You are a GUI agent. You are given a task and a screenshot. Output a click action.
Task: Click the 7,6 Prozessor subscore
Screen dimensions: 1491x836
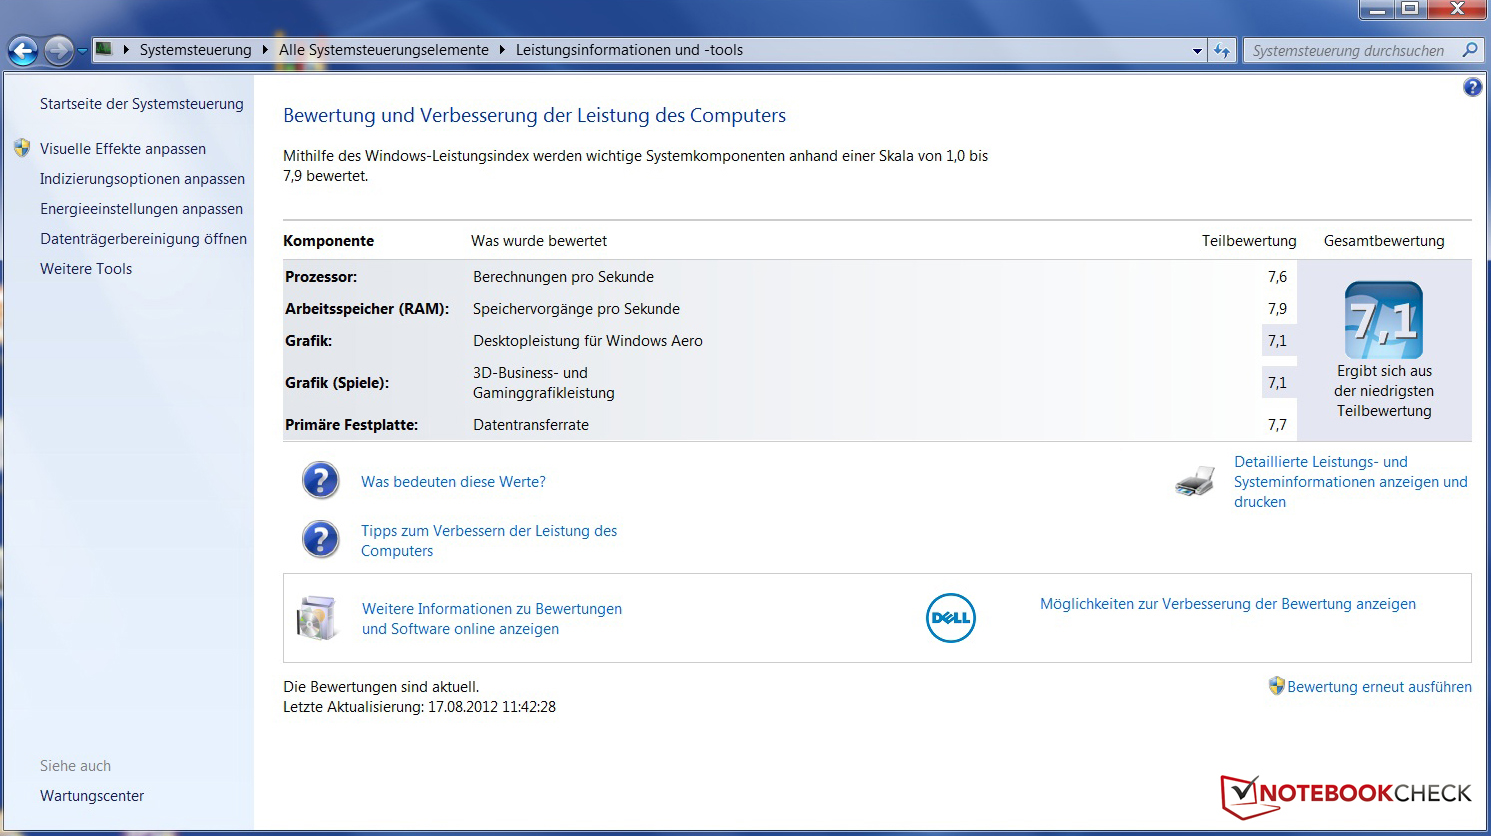[x=1277, y=277]
